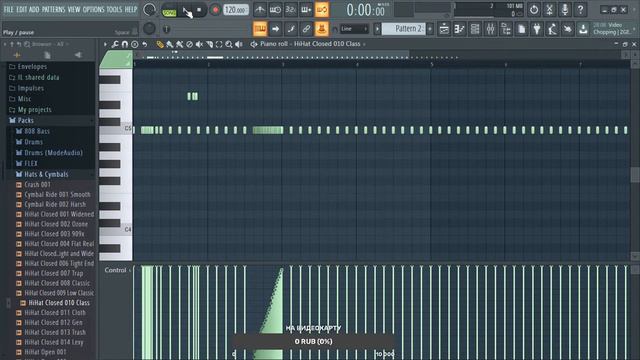This screenshot has width=640, height=360.
Task: Open the Line snap dropdown
Action: click(x=354, y=29)
